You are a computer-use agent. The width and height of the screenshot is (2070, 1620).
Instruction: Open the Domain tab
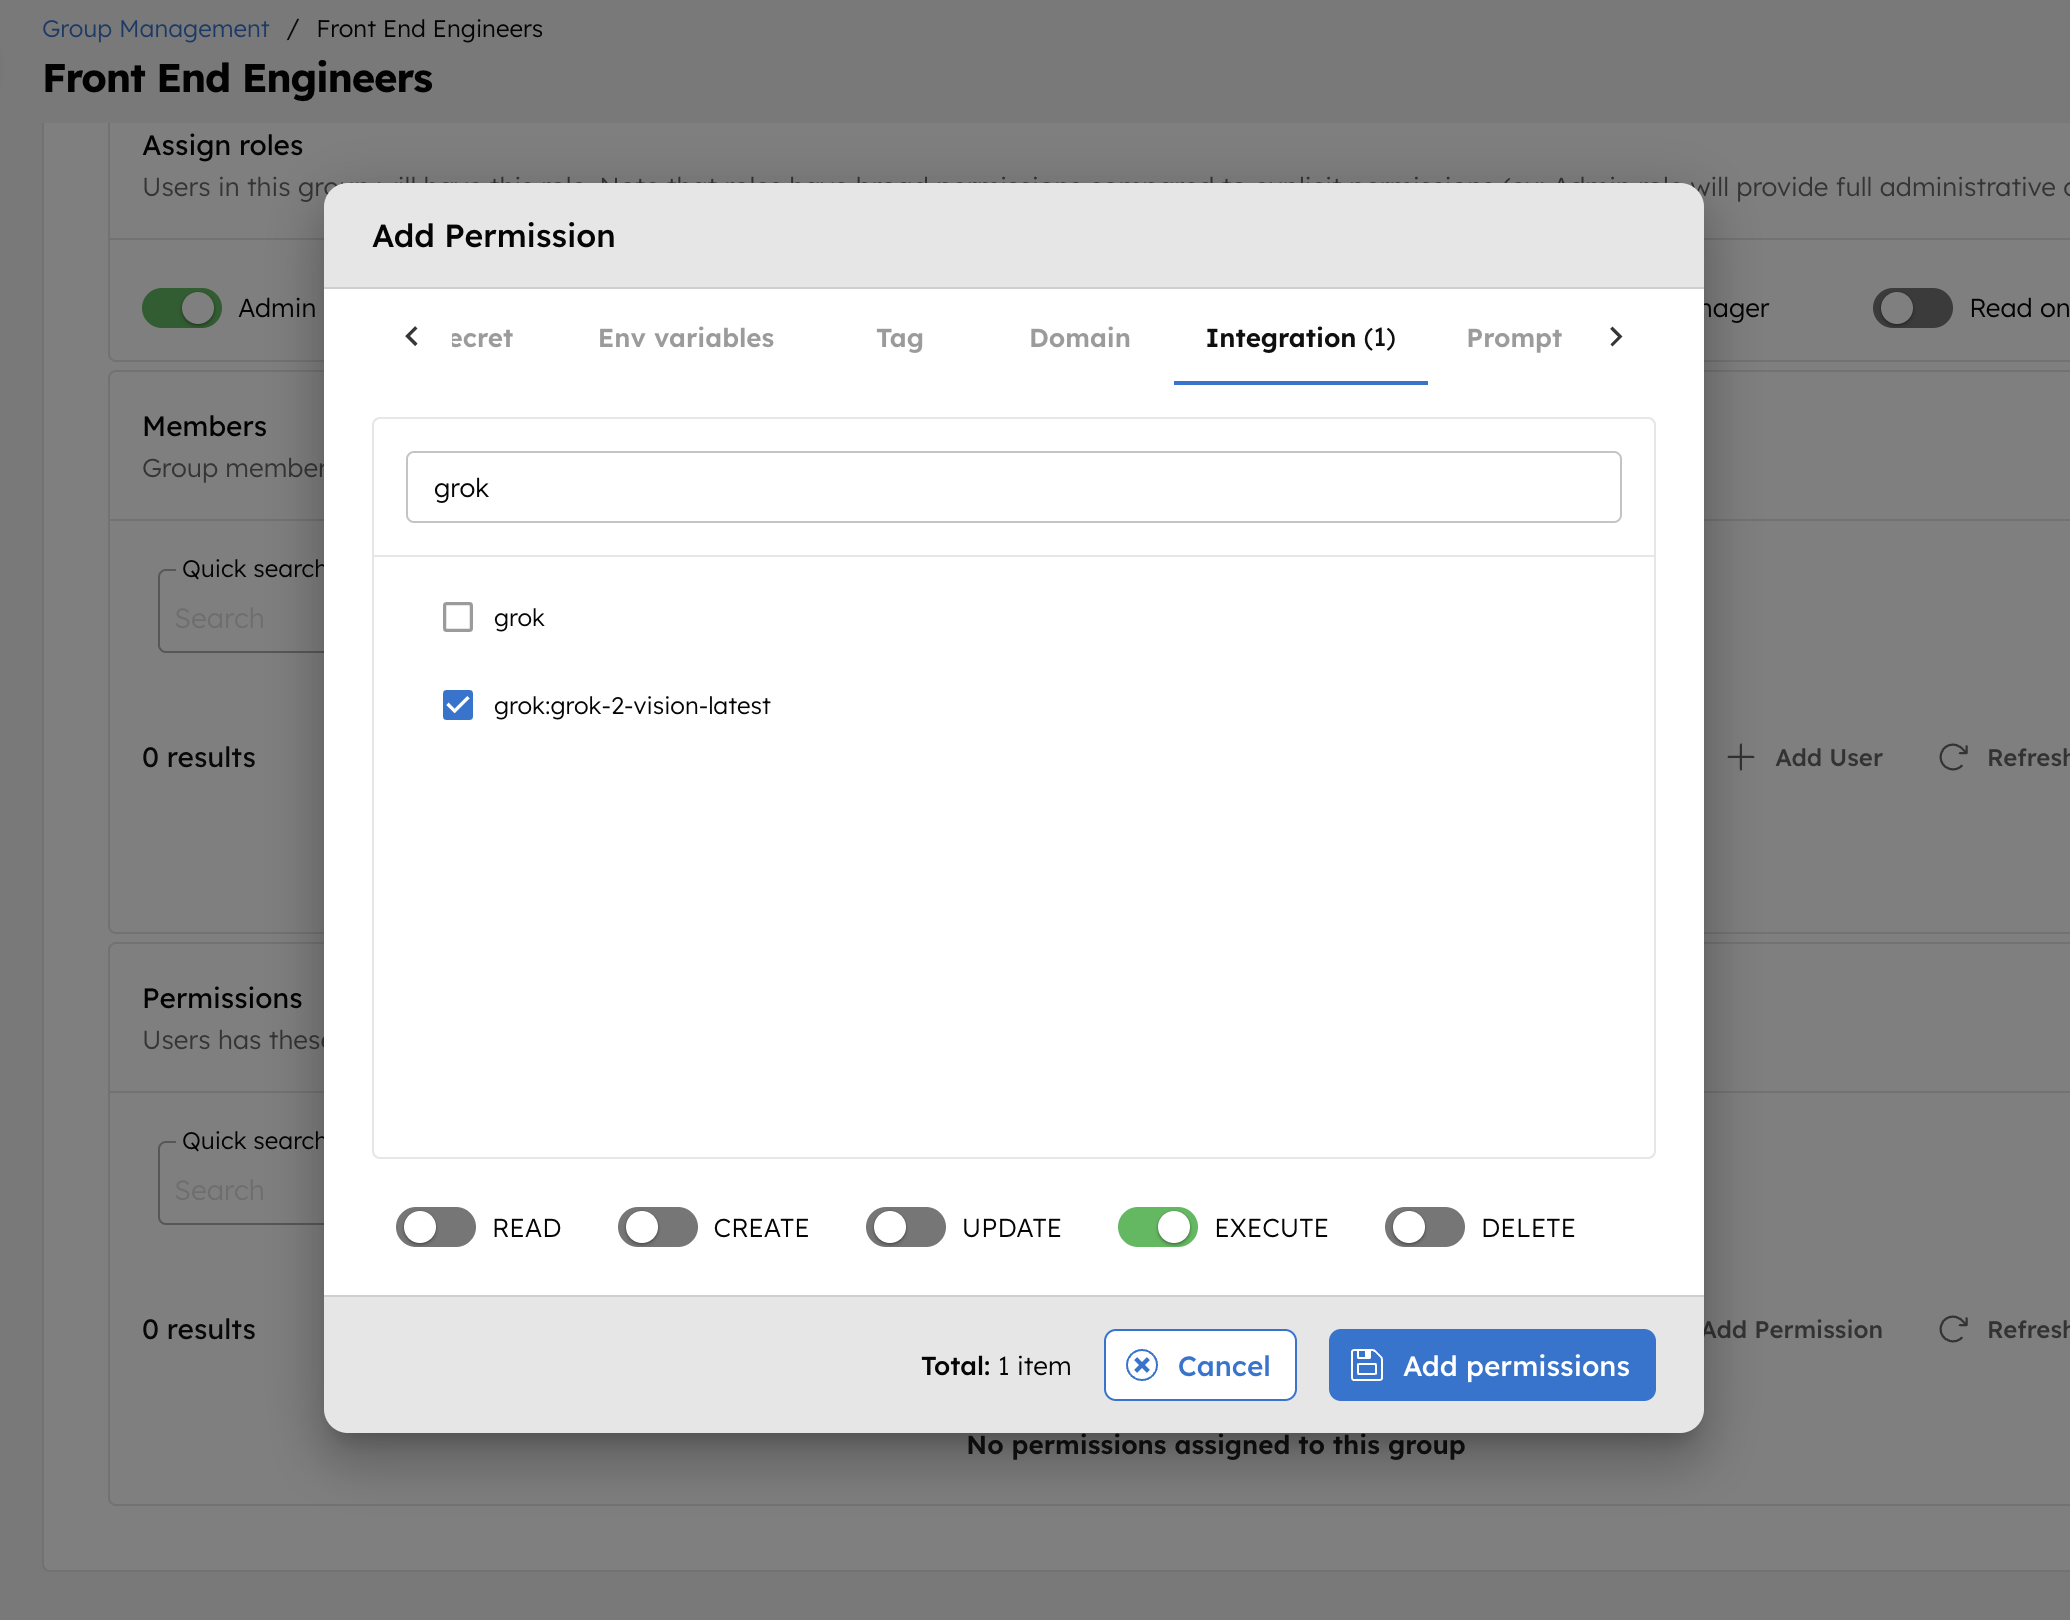tap(1080, 338)
